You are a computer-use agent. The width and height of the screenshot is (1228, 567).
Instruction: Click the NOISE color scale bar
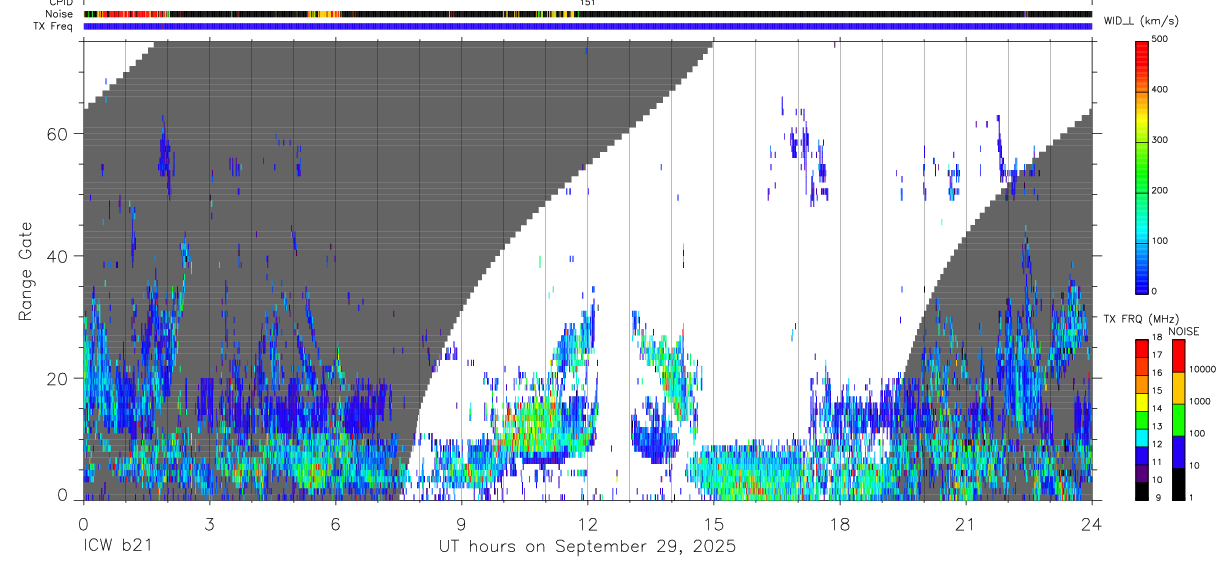[x=1179, y=420]
